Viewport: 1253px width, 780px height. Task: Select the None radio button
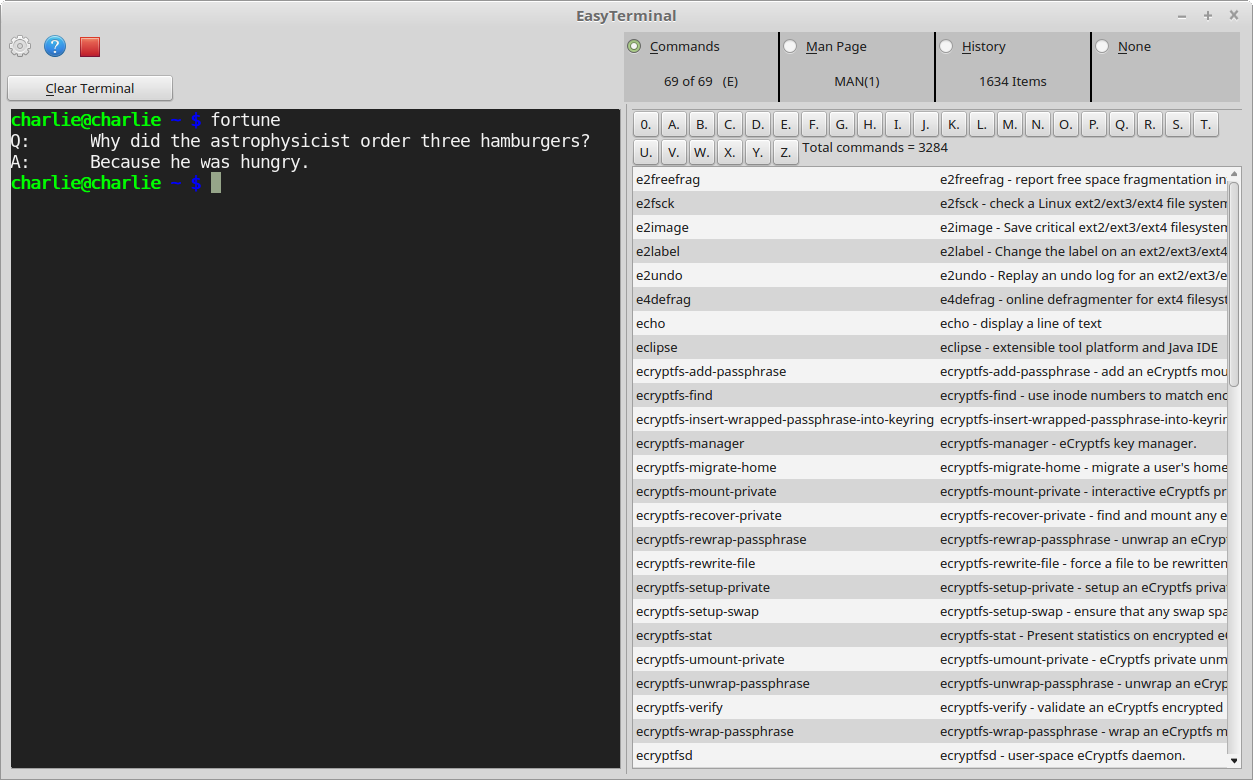tap(1102, 46)
